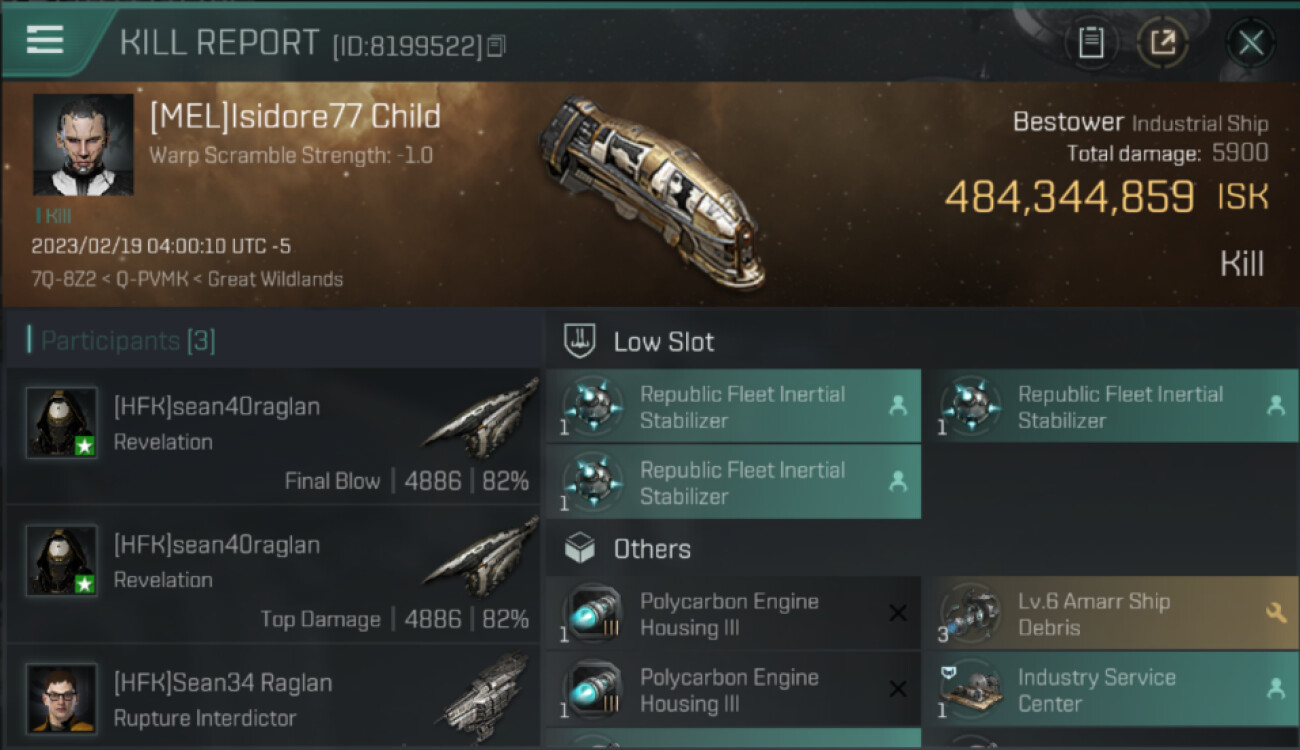
Task: Open sean40raglan's Top Damage entry
Action: (272, 575)
